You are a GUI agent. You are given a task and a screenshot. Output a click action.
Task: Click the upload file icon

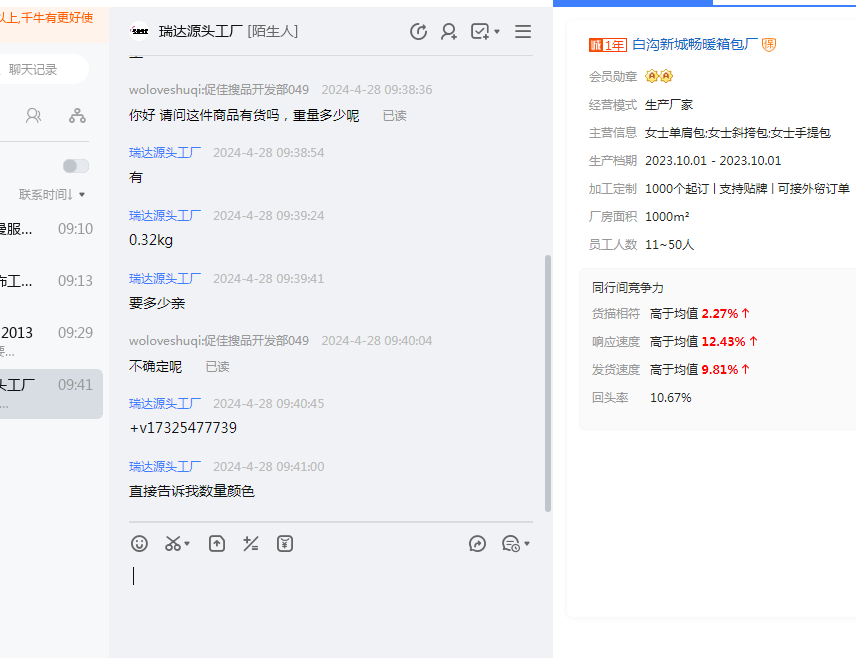click(x=217, y=544)
